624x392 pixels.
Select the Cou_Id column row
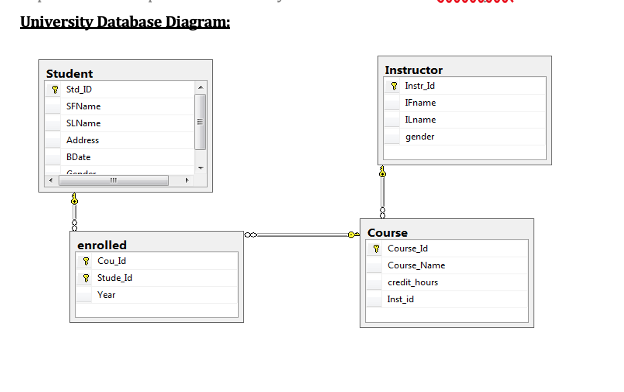pos(157,261)
